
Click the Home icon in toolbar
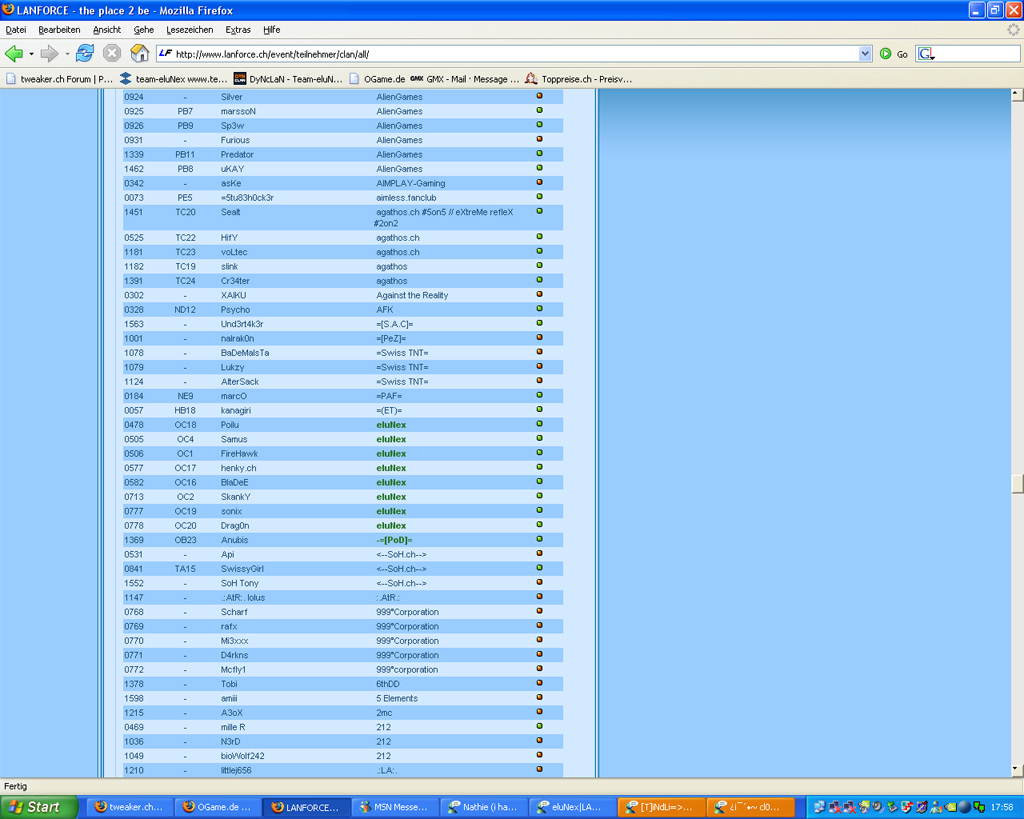(140, 54)
